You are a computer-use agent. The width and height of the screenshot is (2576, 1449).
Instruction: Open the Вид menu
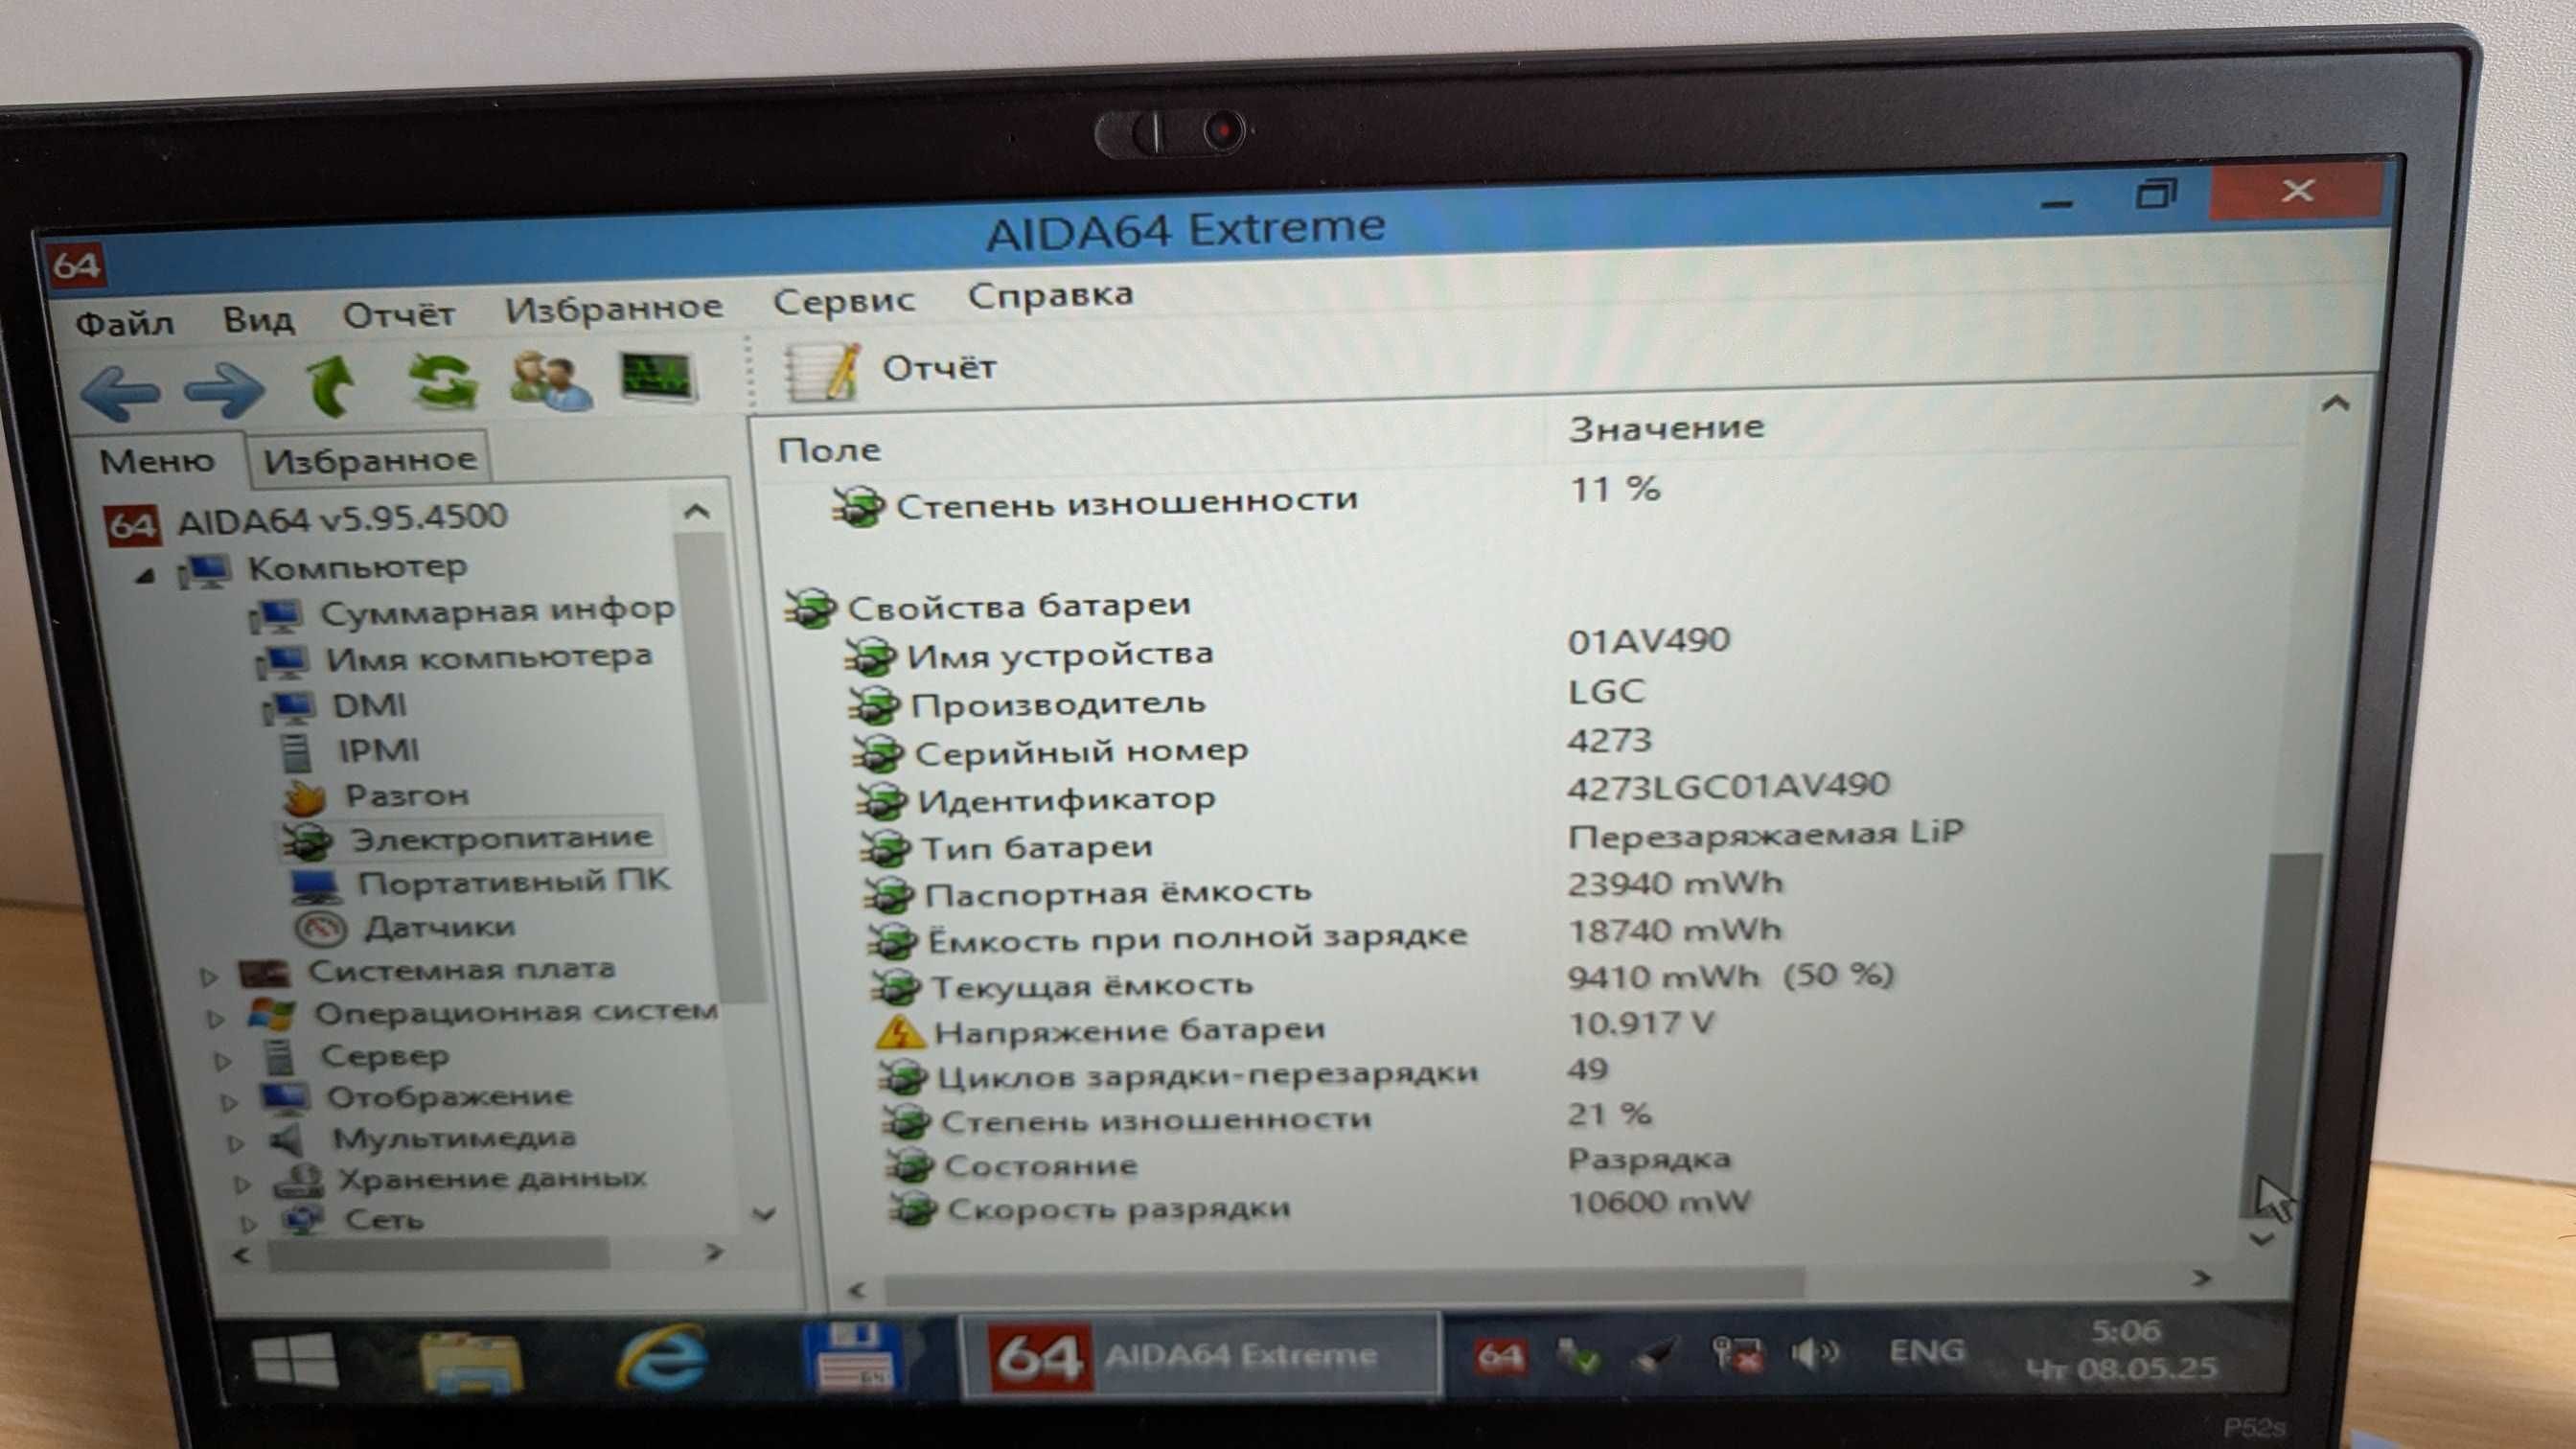pos(258,319)
